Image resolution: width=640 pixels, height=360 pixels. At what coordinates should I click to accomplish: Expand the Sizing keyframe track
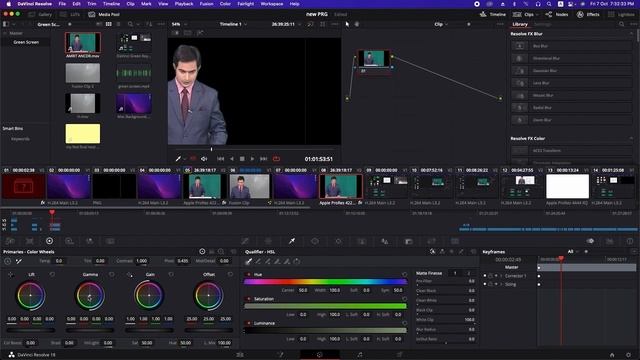(x=501, y=284)
